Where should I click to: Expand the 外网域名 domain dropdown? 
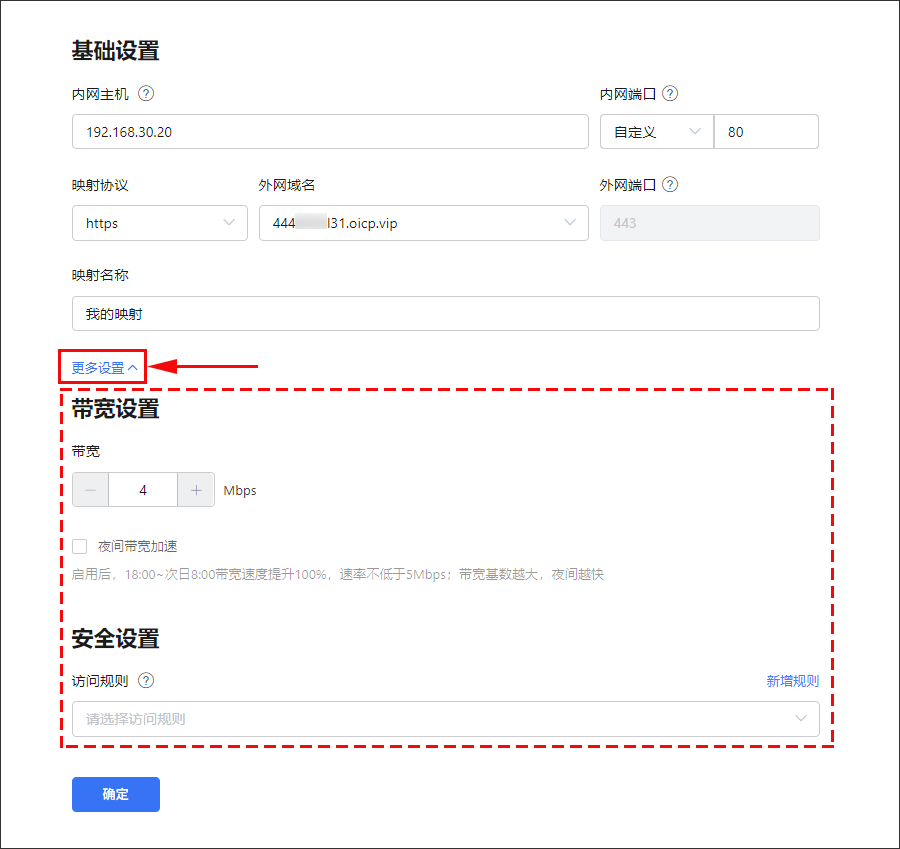tap(423, 223)
